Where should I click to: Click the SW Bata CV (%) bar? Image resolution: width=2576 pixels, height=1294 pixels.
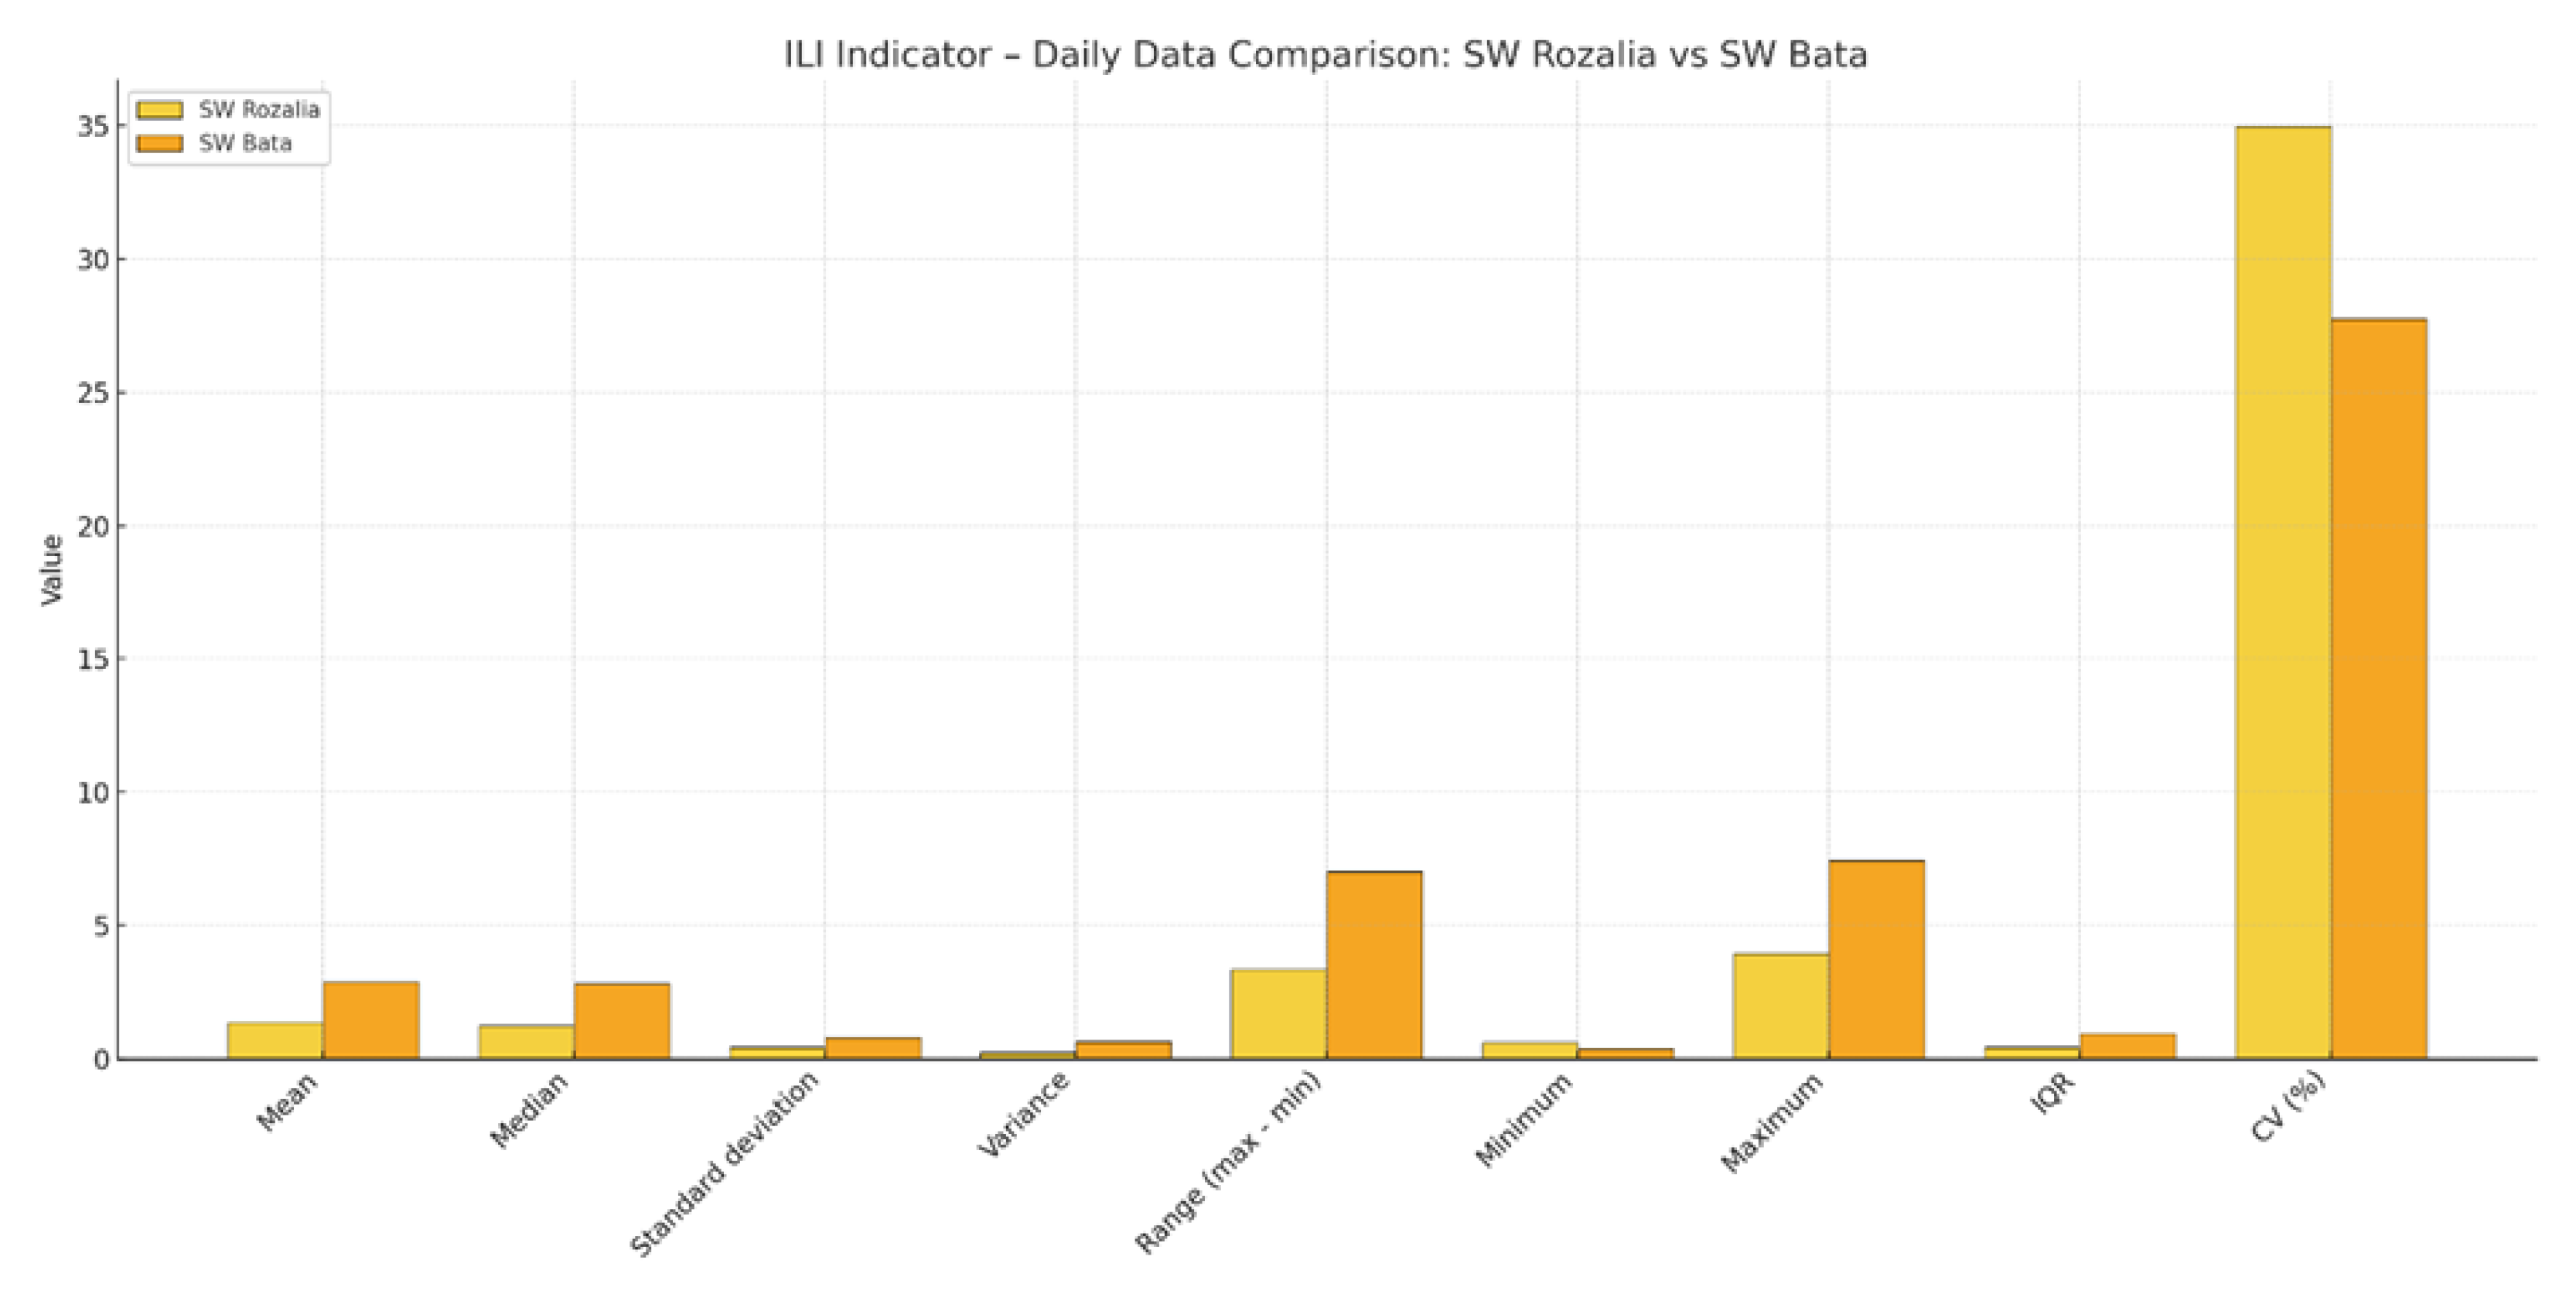[2378, 688]
